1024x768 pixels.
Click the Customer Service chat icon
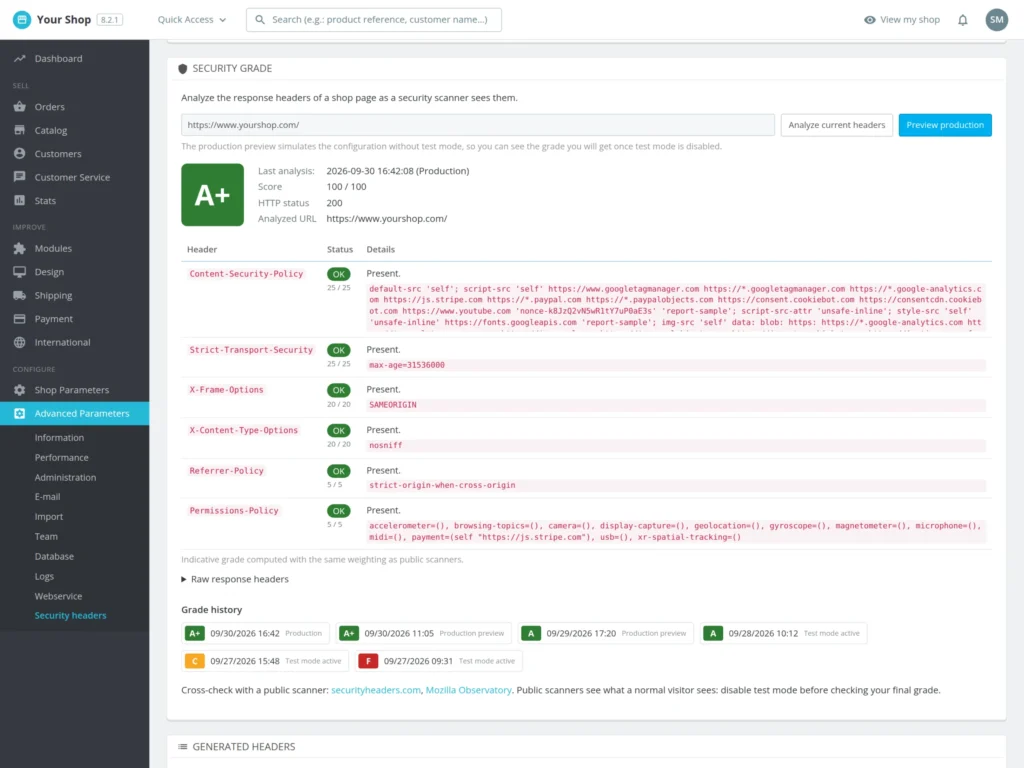coord(20,177)
